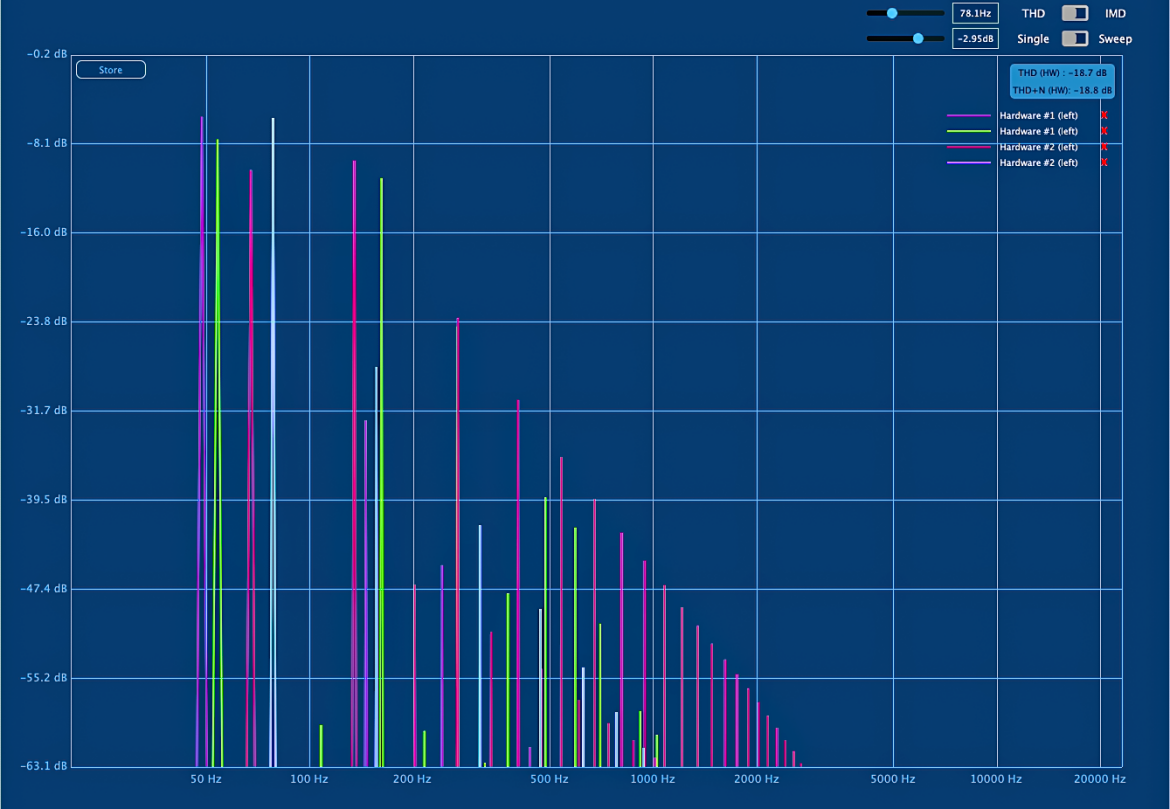
Task: Click the 20000 Hz axis label
Action: click(1099, 779)
